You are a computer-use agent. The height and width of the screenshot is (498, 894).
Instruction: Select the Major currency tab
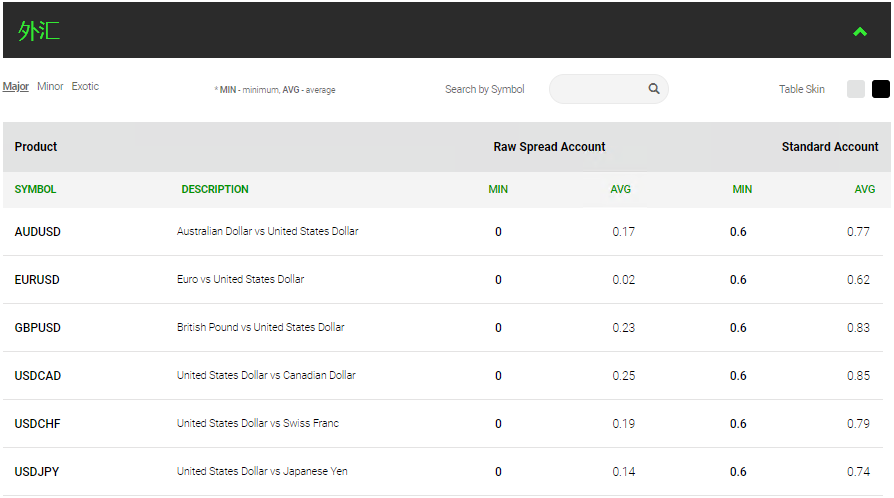pyautogui.click(x=15, y=86)
